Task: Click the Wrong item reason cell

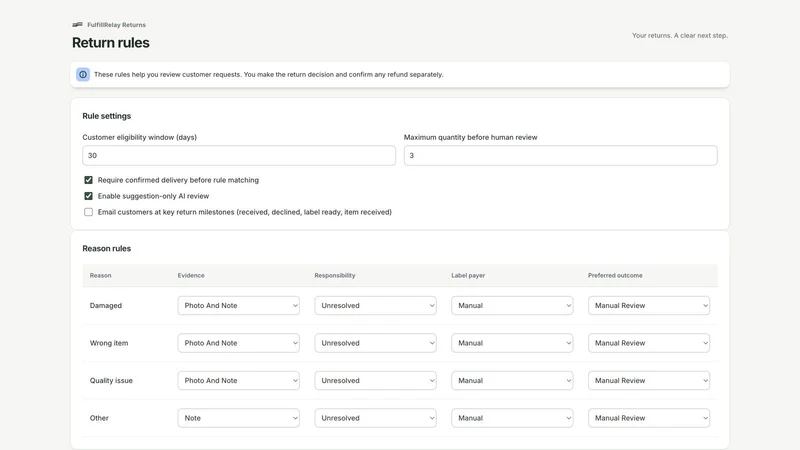Action: click(109, 343)
